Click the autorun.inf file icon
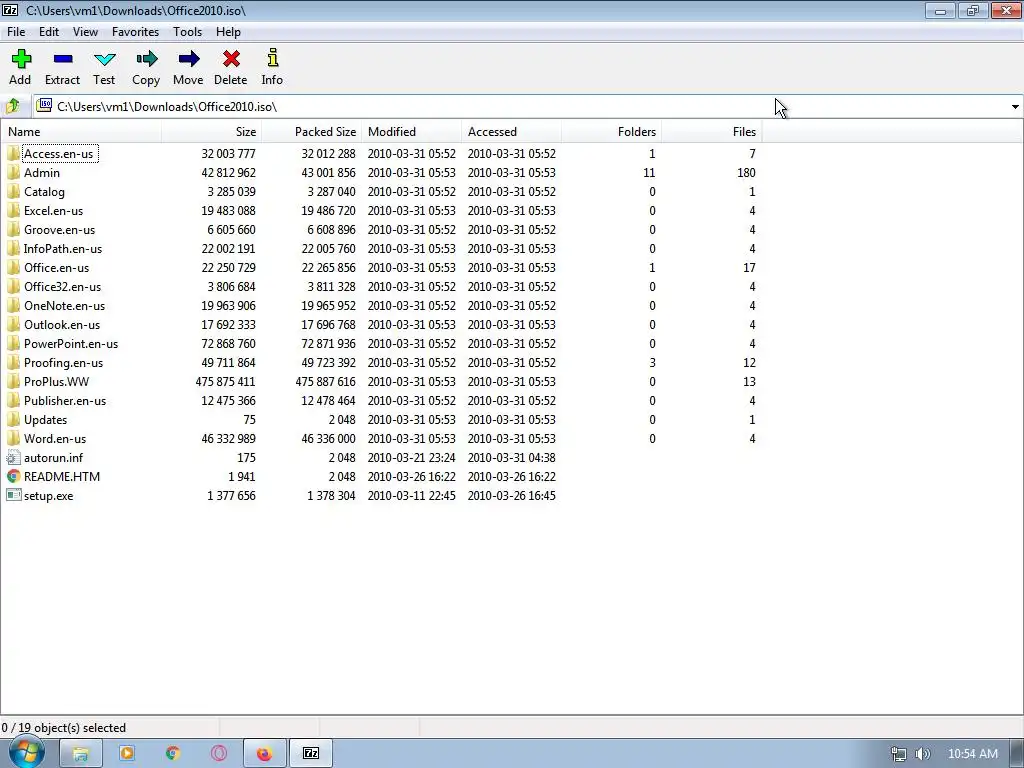Screen dimensions: 1024x768 pyautogui.click(x=13, y=458)
